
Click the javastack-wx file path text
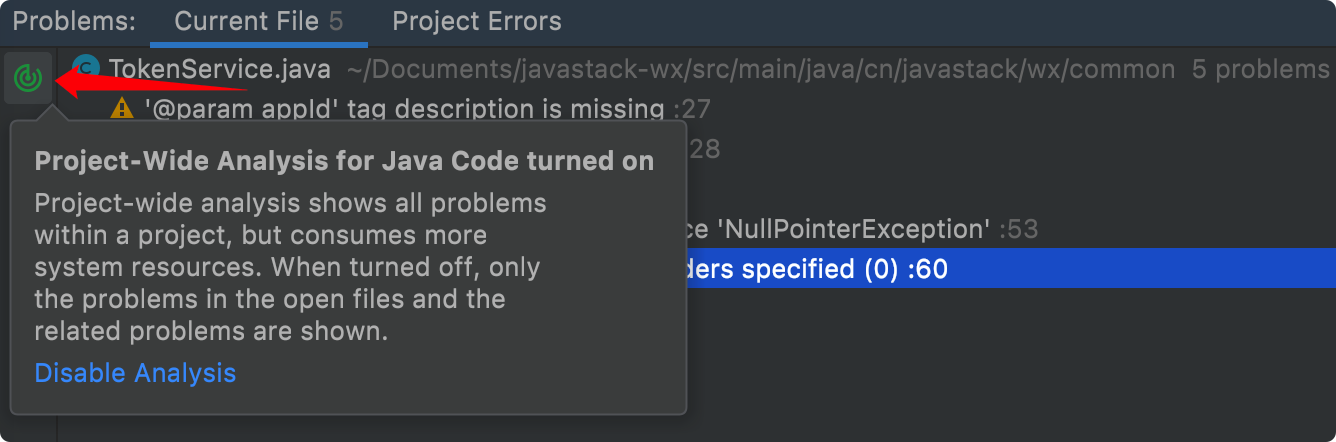(761, 69)
